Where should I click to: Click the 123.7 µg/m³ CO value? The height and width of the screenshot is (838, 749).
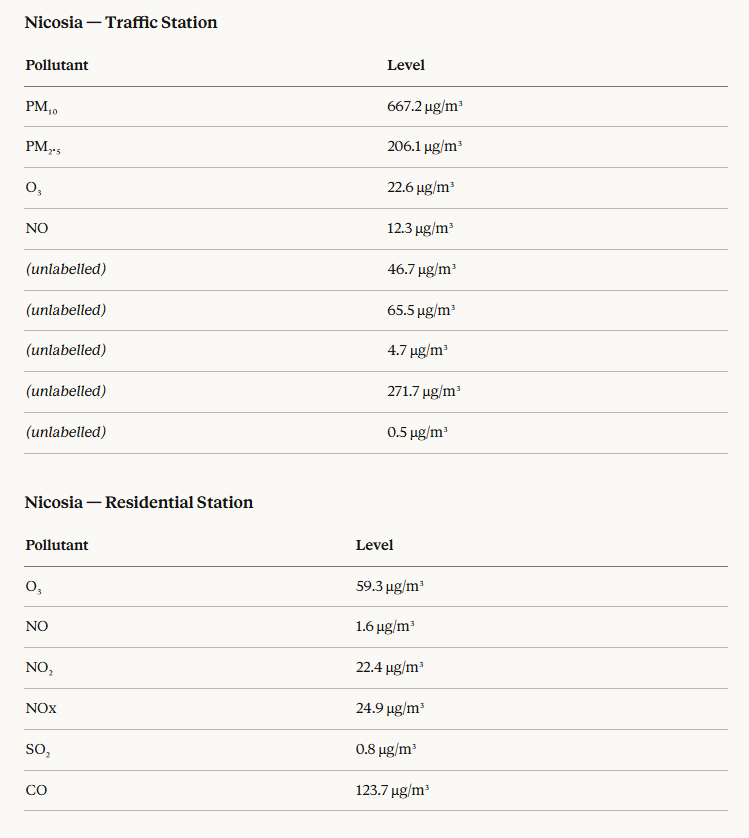click(x=393, y=790)
